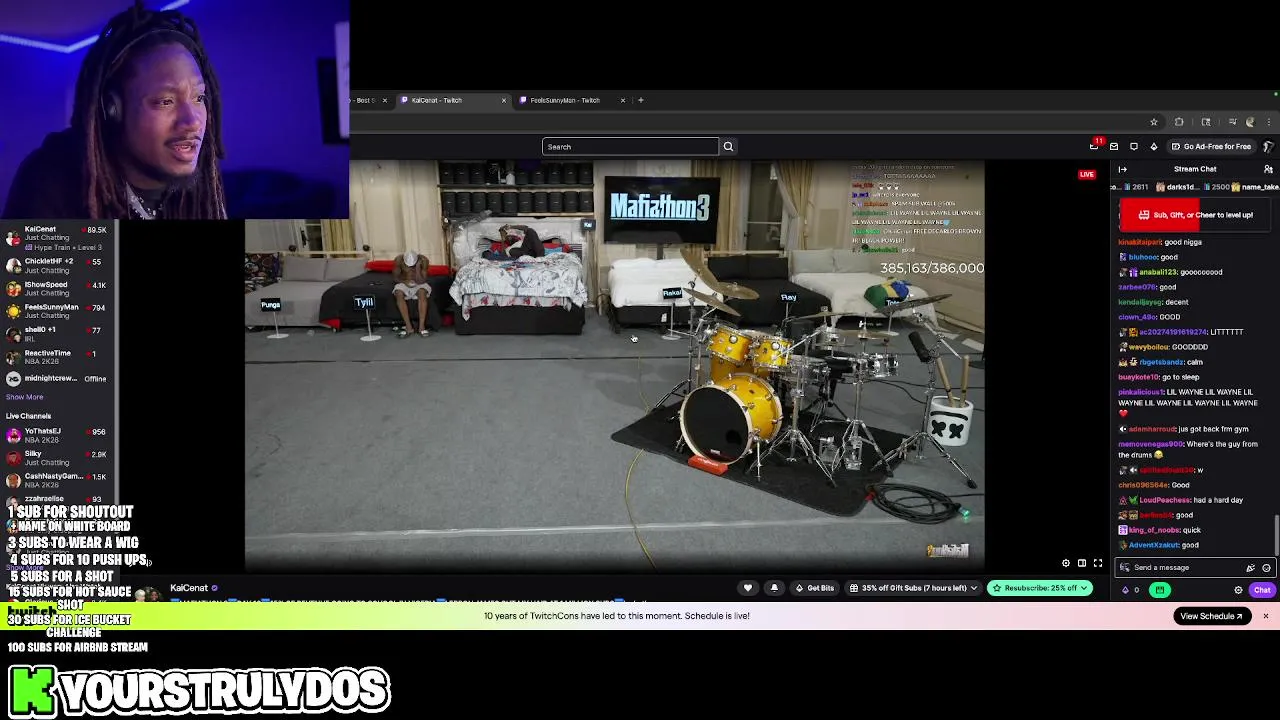The height and width of the screenshot is (720, 1280).
Task: Open Twitch notifications inbox with badge 11
Action: click(x=1094, y=146)
